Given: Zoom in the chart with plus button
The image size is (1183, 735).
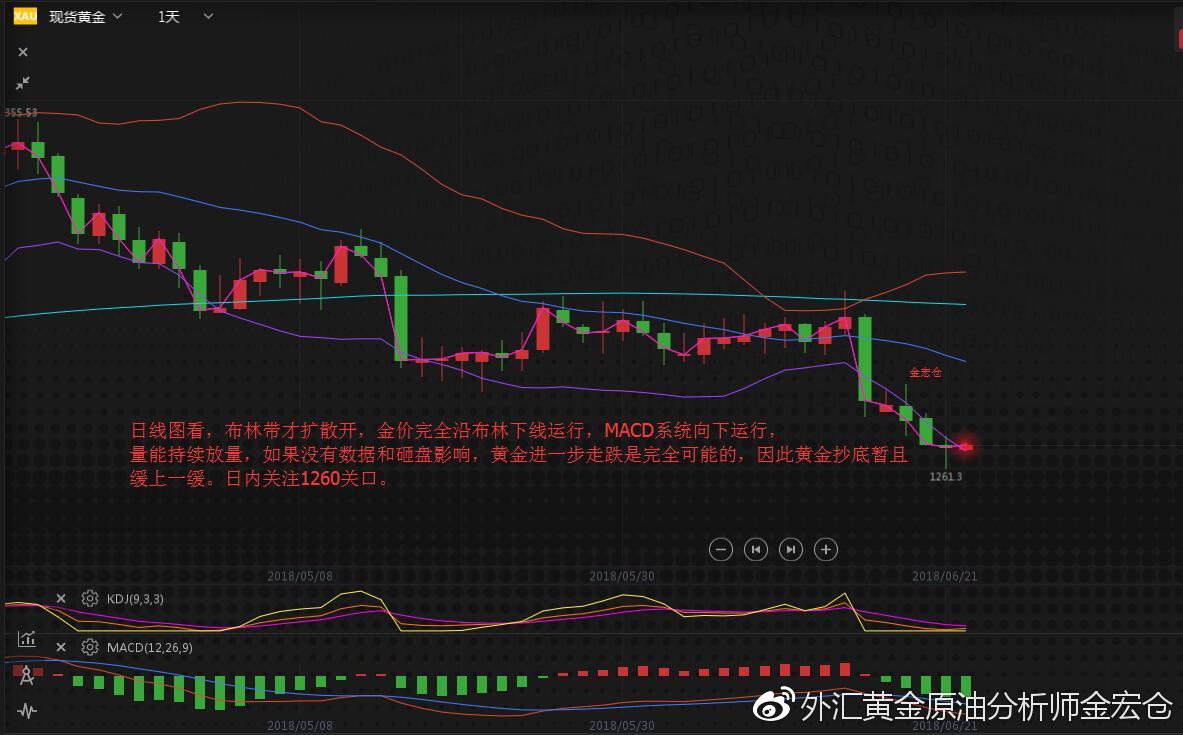Looking at the screenshot, I should coord(825,549).
